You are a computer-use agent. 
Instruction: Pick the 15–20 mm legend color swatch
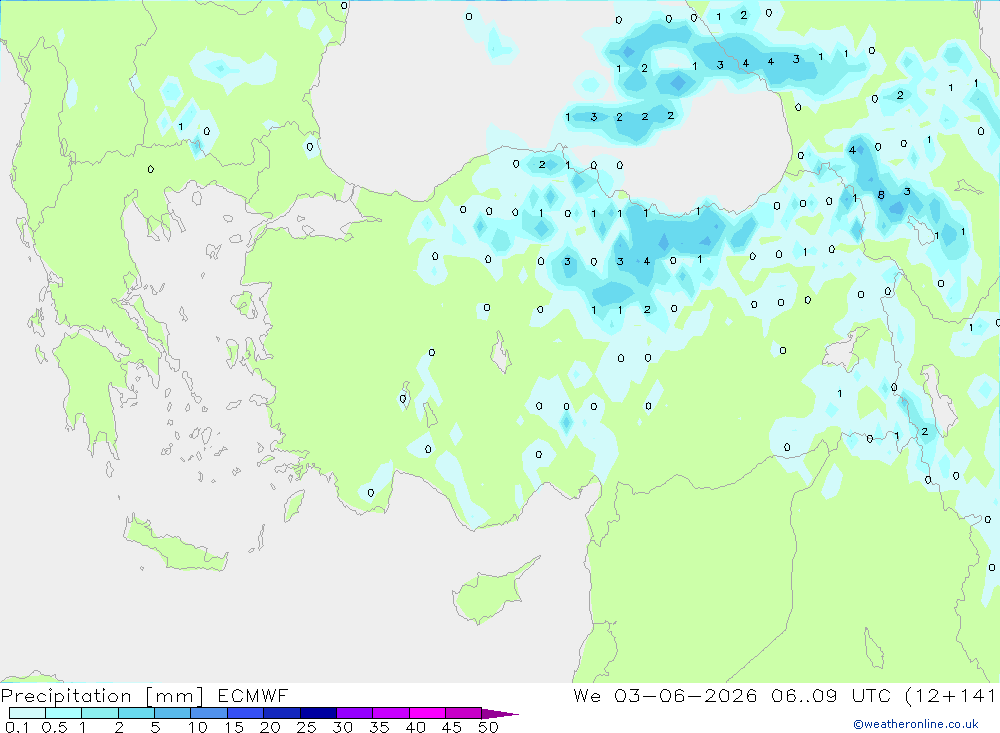tap(246, 713)
